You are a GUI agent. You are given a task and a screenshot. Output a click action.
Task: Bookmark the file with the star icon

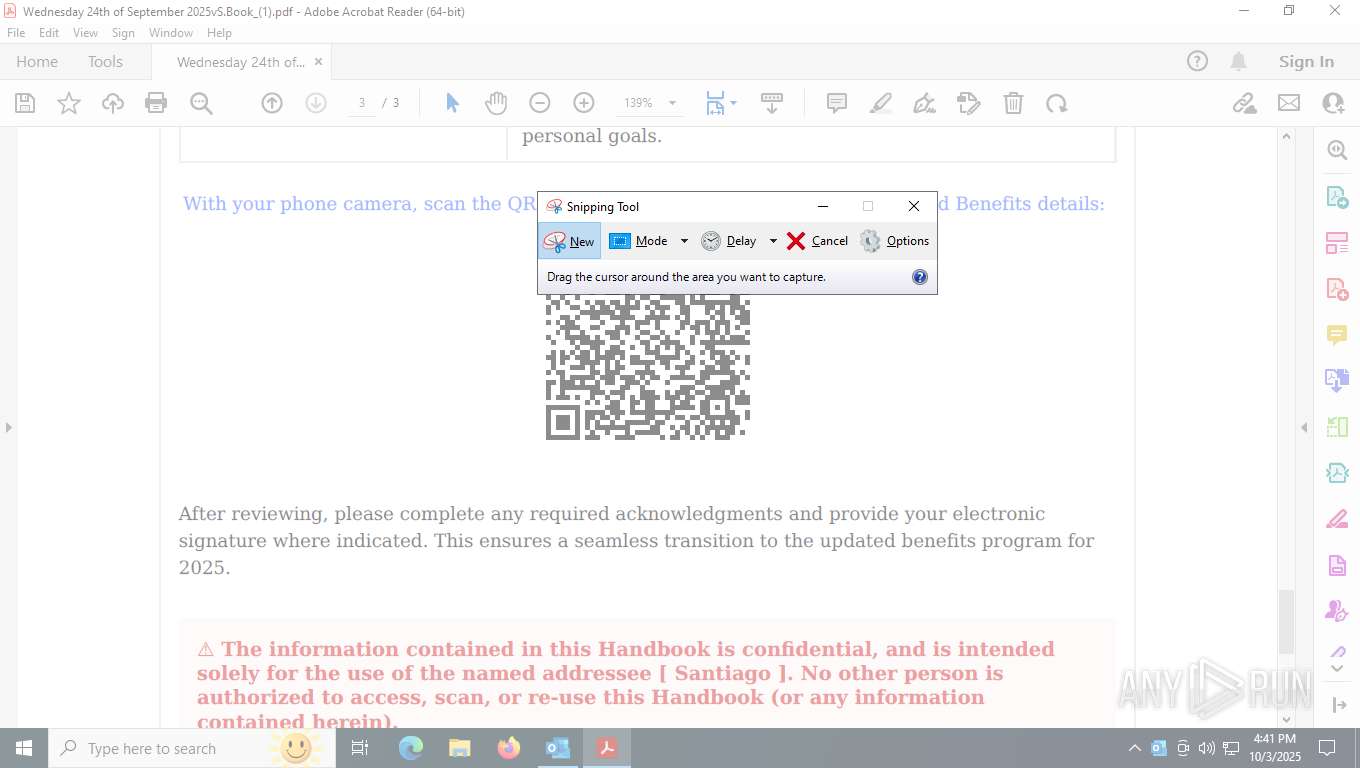coord(69,103)
